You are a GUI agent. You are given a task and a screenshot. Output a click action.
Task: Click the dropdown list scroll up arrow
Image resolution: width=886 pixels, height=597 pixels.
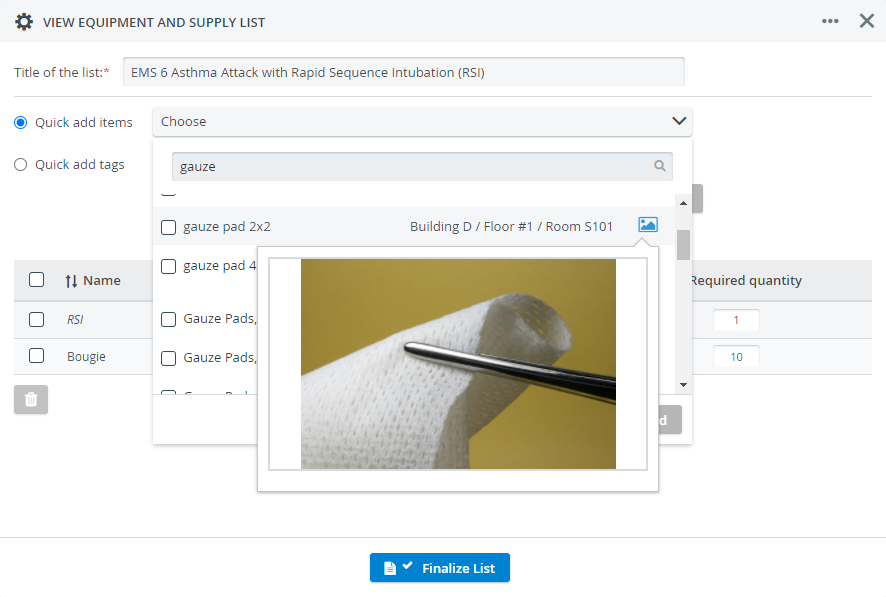point(683,203)
